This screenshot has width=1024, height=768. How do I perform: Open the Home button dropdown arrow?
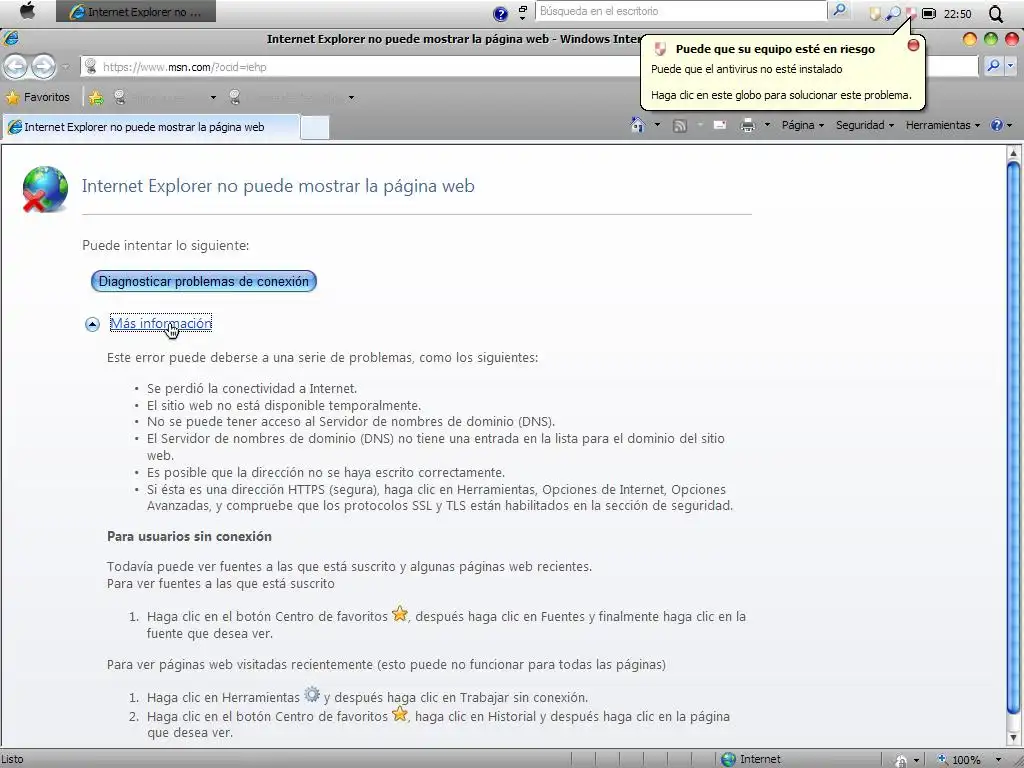(x=657, y=125)
